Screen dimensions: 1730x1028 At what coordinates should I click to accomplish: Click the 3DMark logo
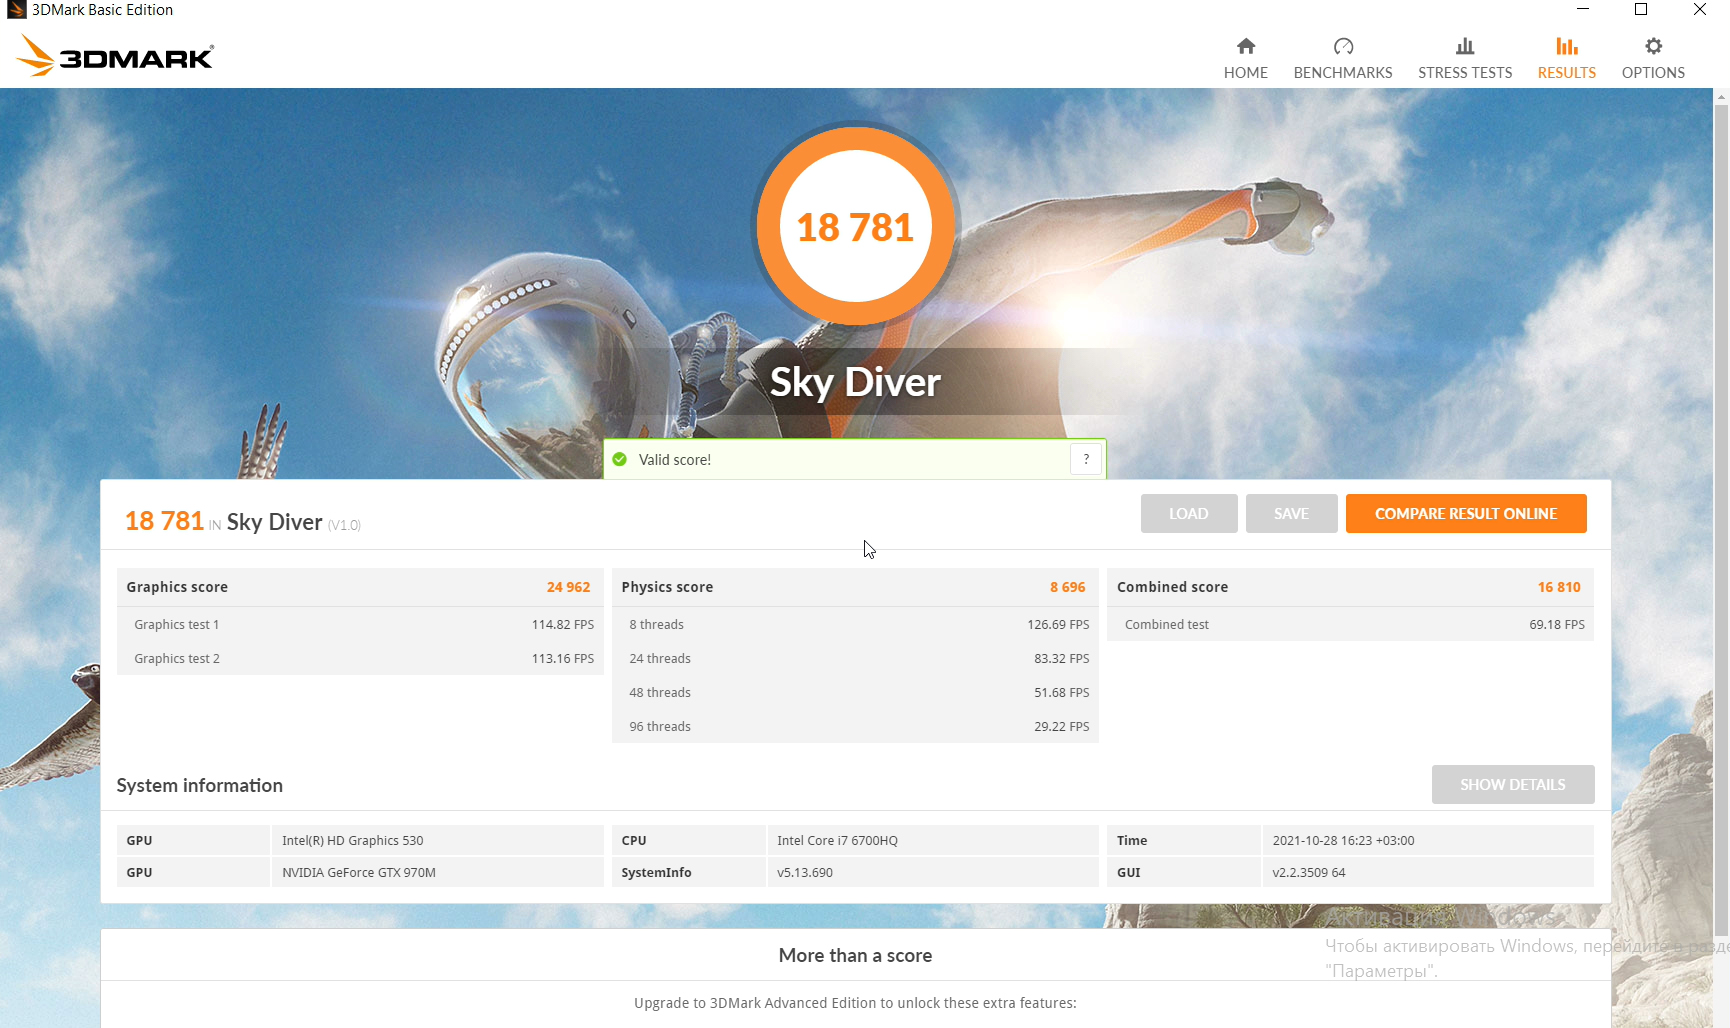(x=115, y=56)
